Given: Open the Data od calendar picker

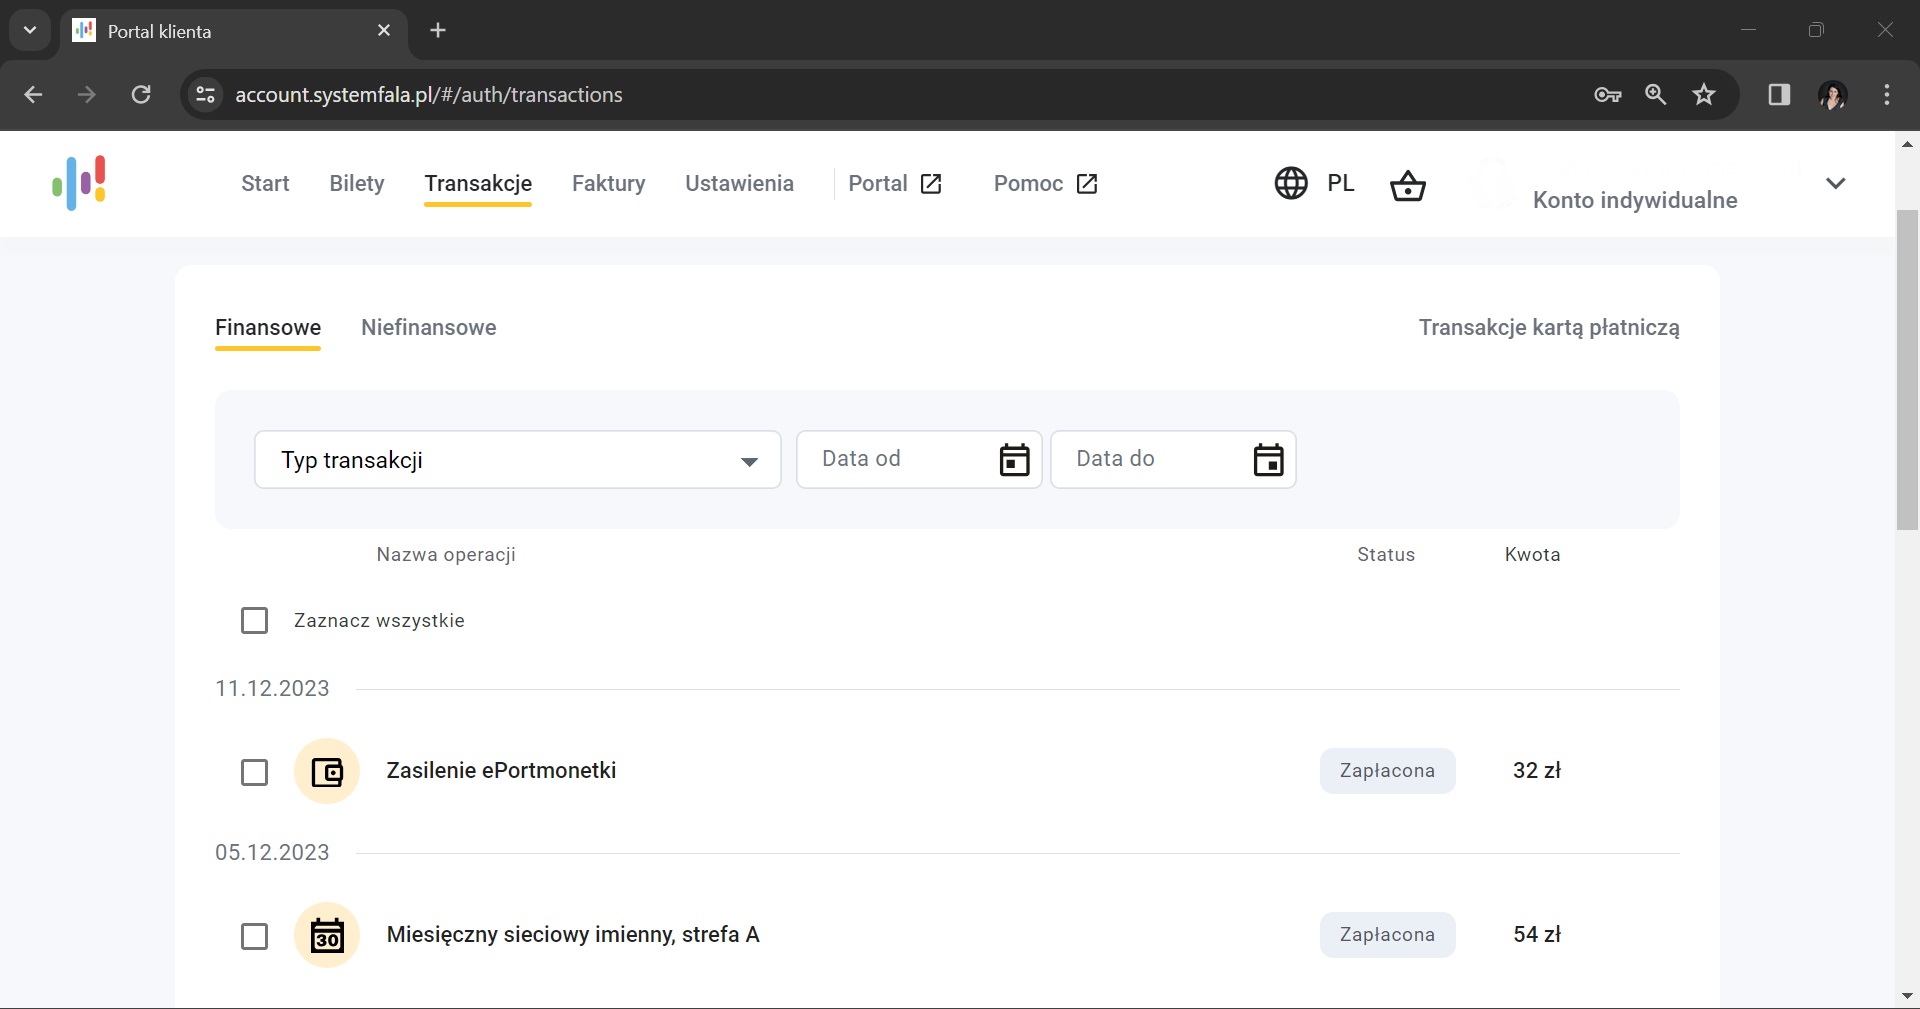Looking at the screenshot, I should (1014, 460).
